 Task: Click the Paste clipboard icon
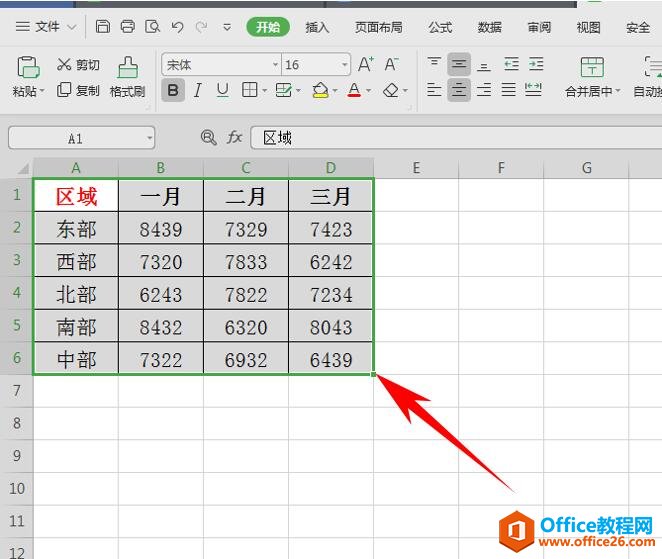tap(28, 67)
